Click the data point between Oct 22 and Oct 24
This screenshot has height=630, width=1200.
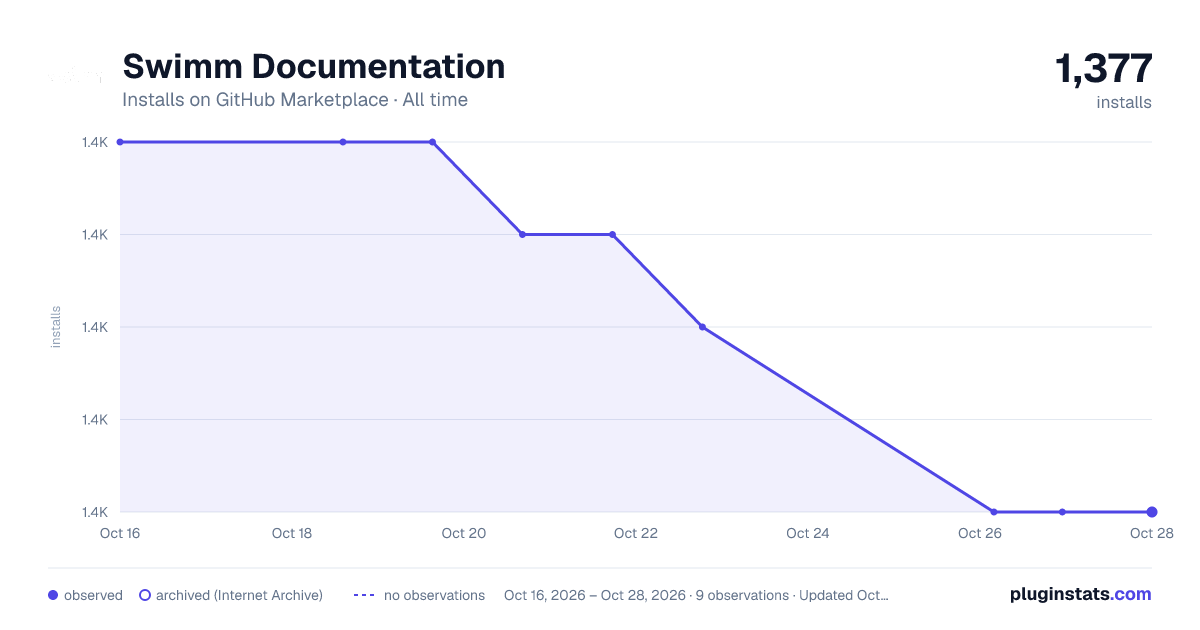702,327
